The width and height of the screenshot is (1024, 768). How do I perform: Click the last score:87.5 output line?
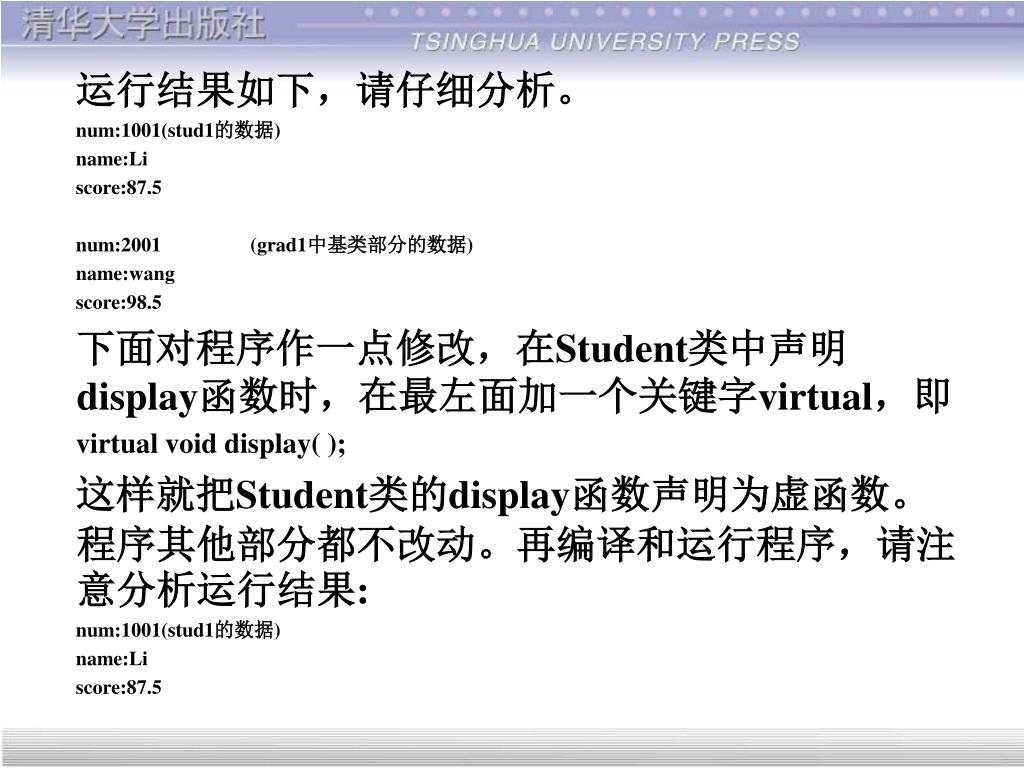point(118,687)
